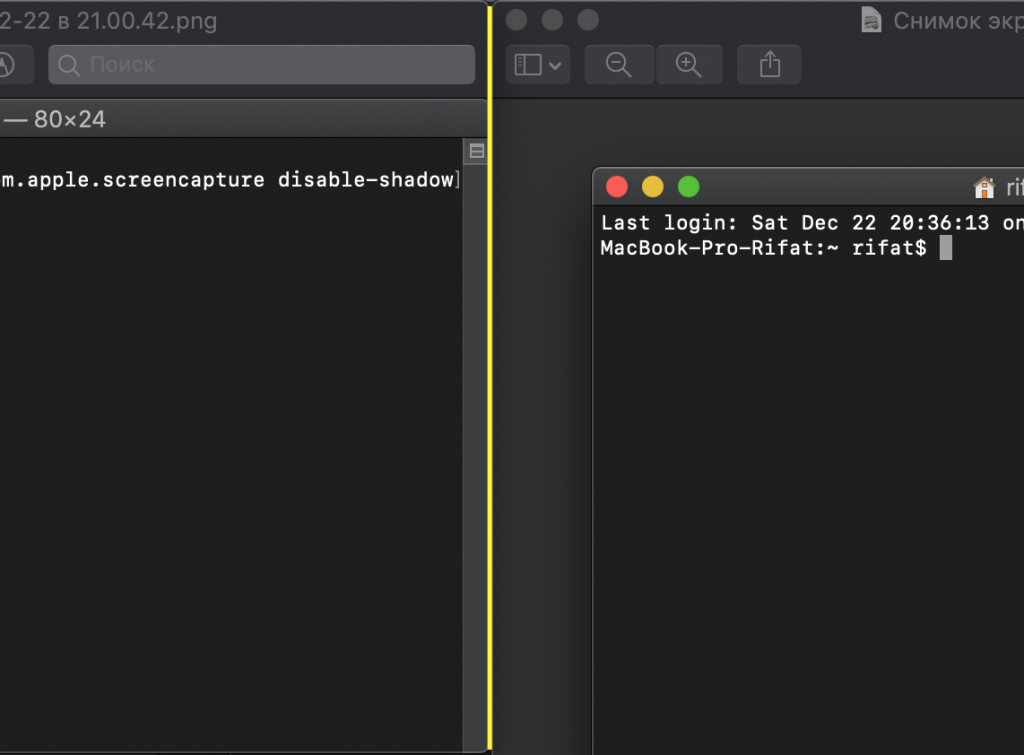Screen dimensions: 1024x755
Task: Click the markup pen icon in left toolbar
Action: tap(8, 65)
